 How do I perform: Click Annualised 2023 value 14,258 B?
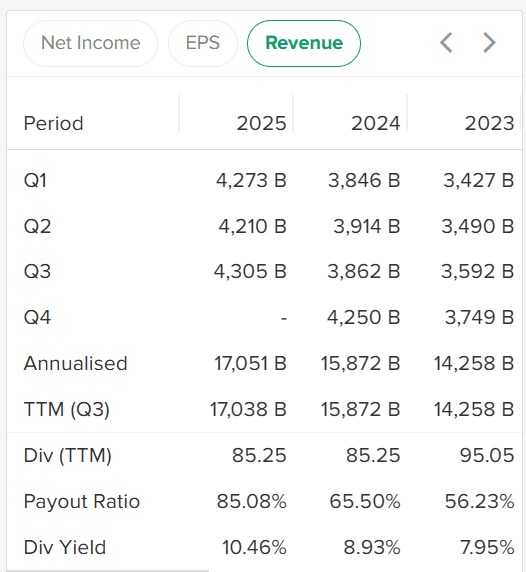[x=474, y=363]
